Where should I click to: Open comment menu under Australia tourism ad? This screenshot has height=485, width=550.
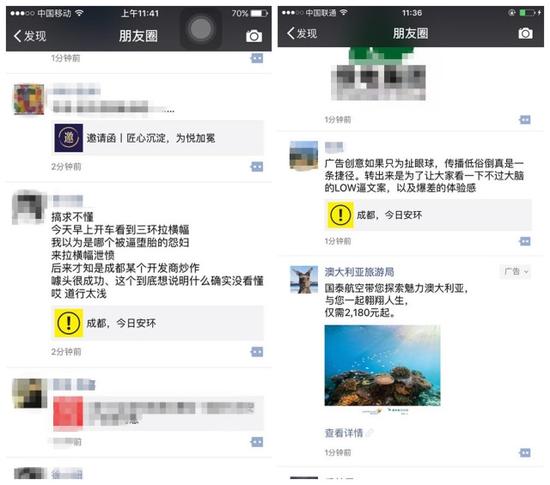click(525, 453)
